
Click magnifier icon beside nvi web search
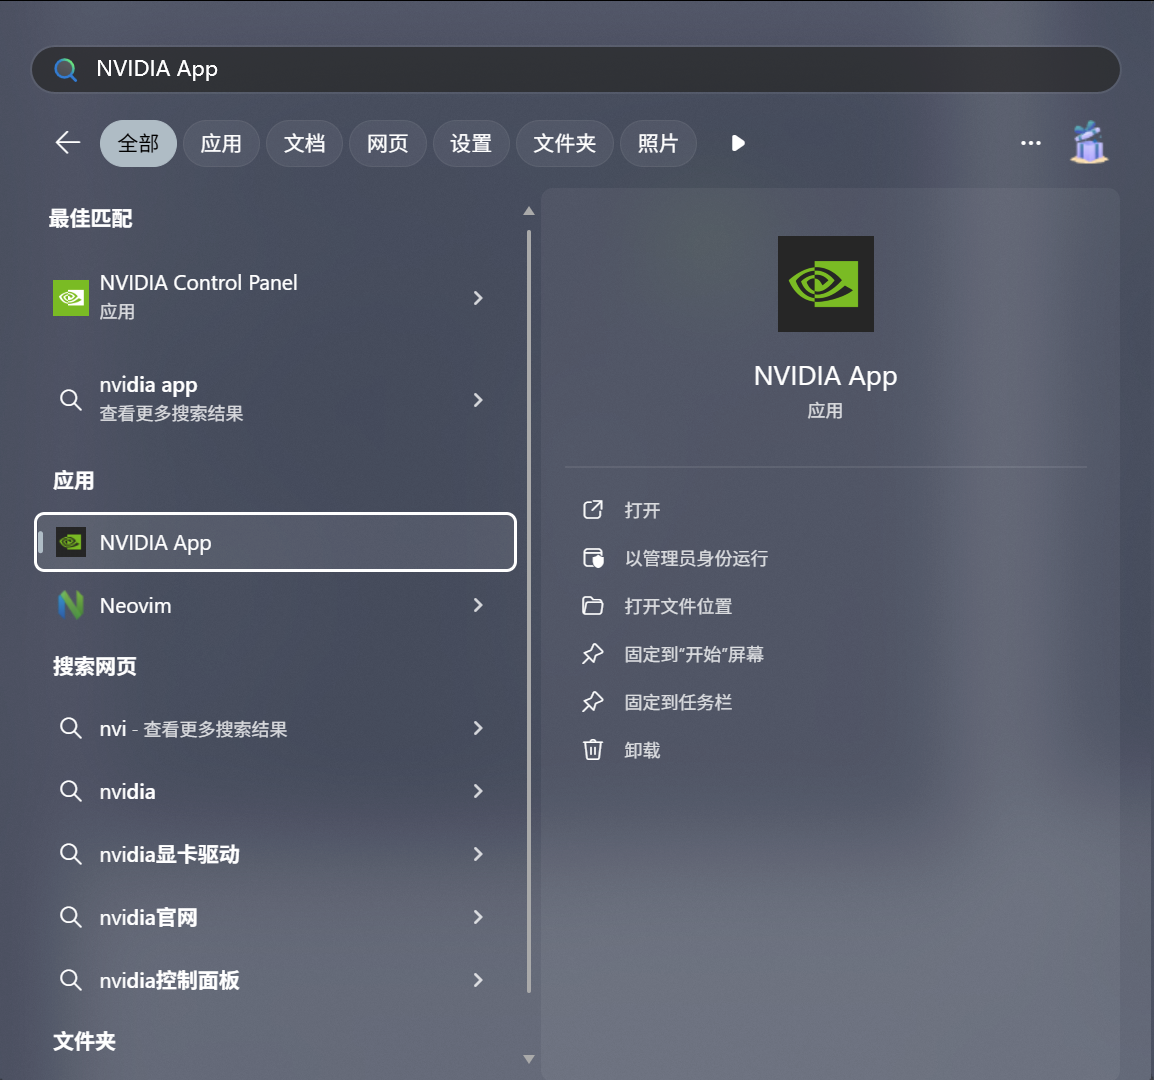[x=71, y=728]
